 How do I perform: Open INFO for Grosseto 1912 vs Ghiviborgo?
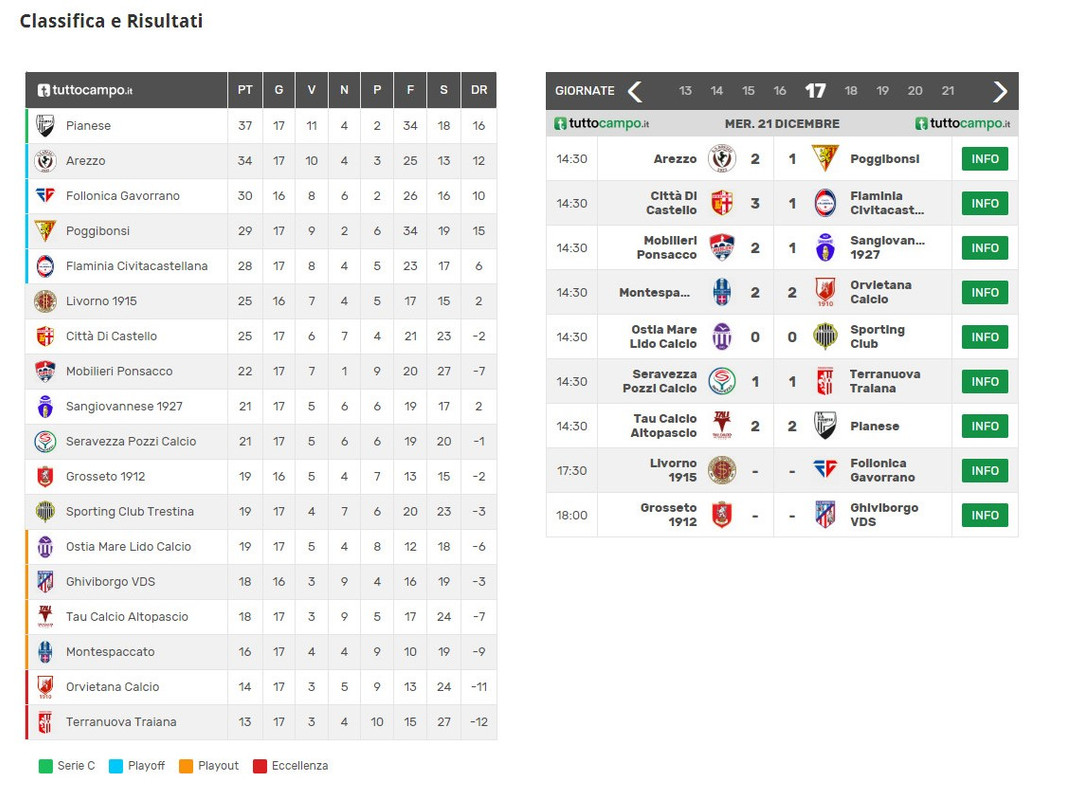click(984, 515)
